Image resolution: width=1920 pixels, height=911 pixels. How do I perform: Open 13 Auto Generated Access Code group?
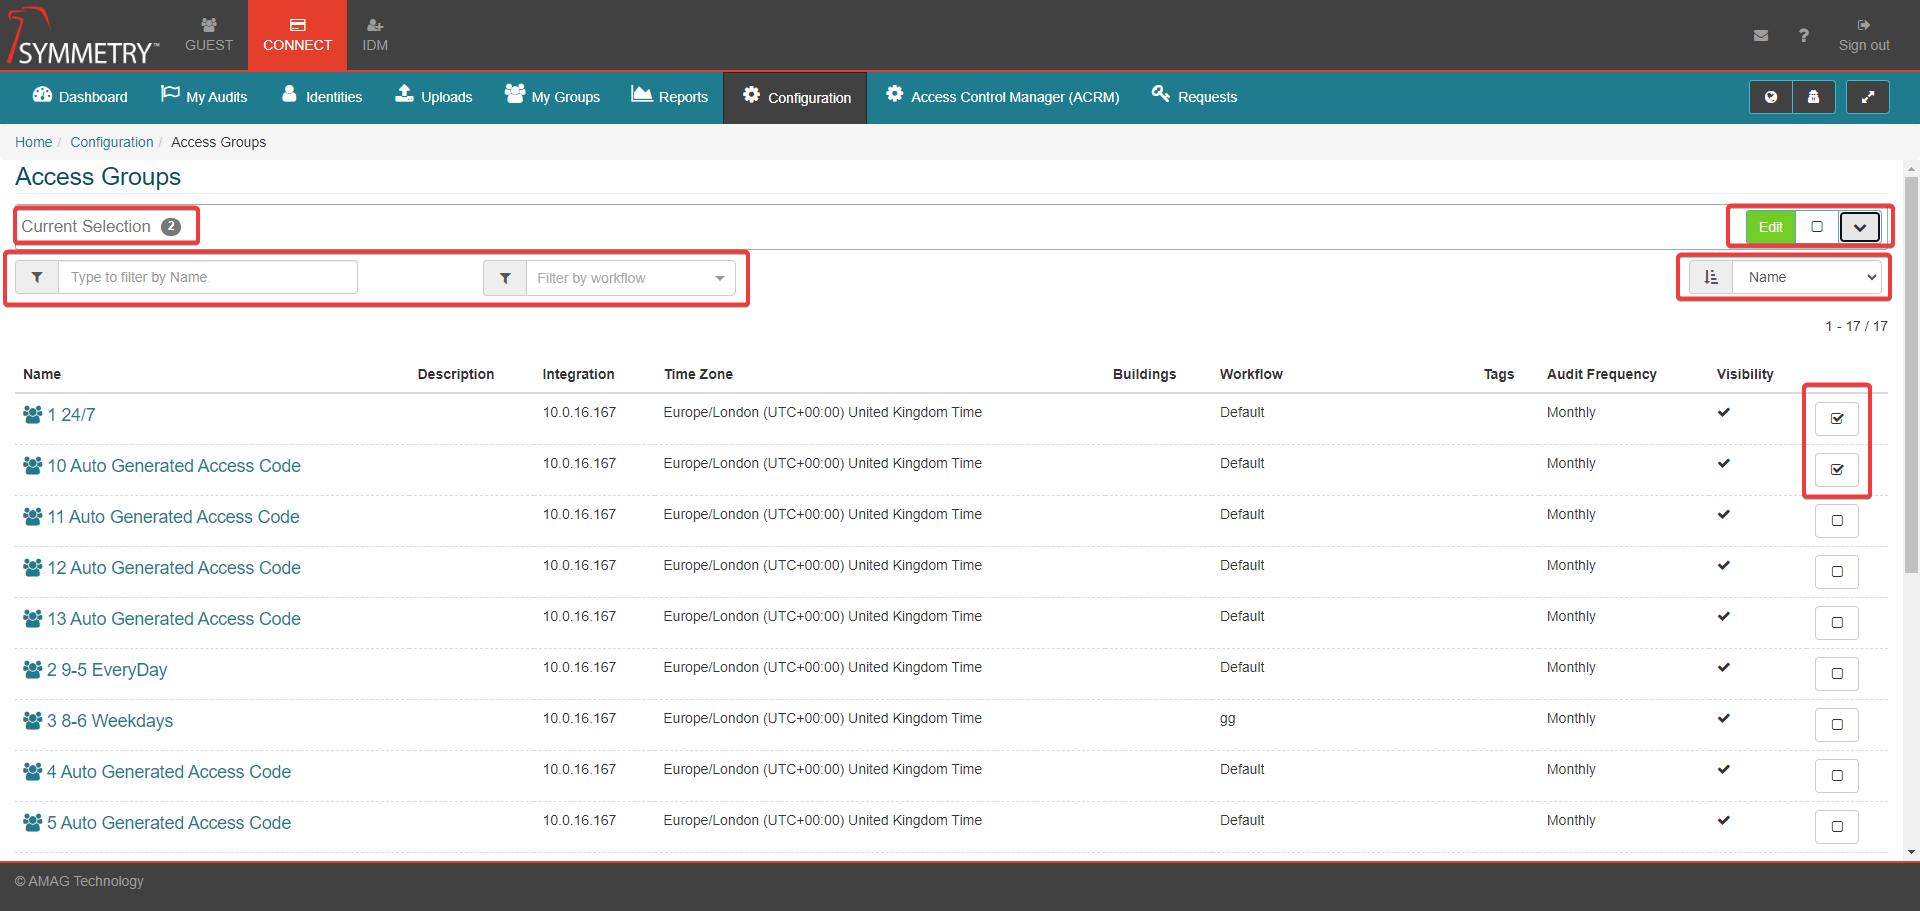pyautogui.click(x=174, y=618)
